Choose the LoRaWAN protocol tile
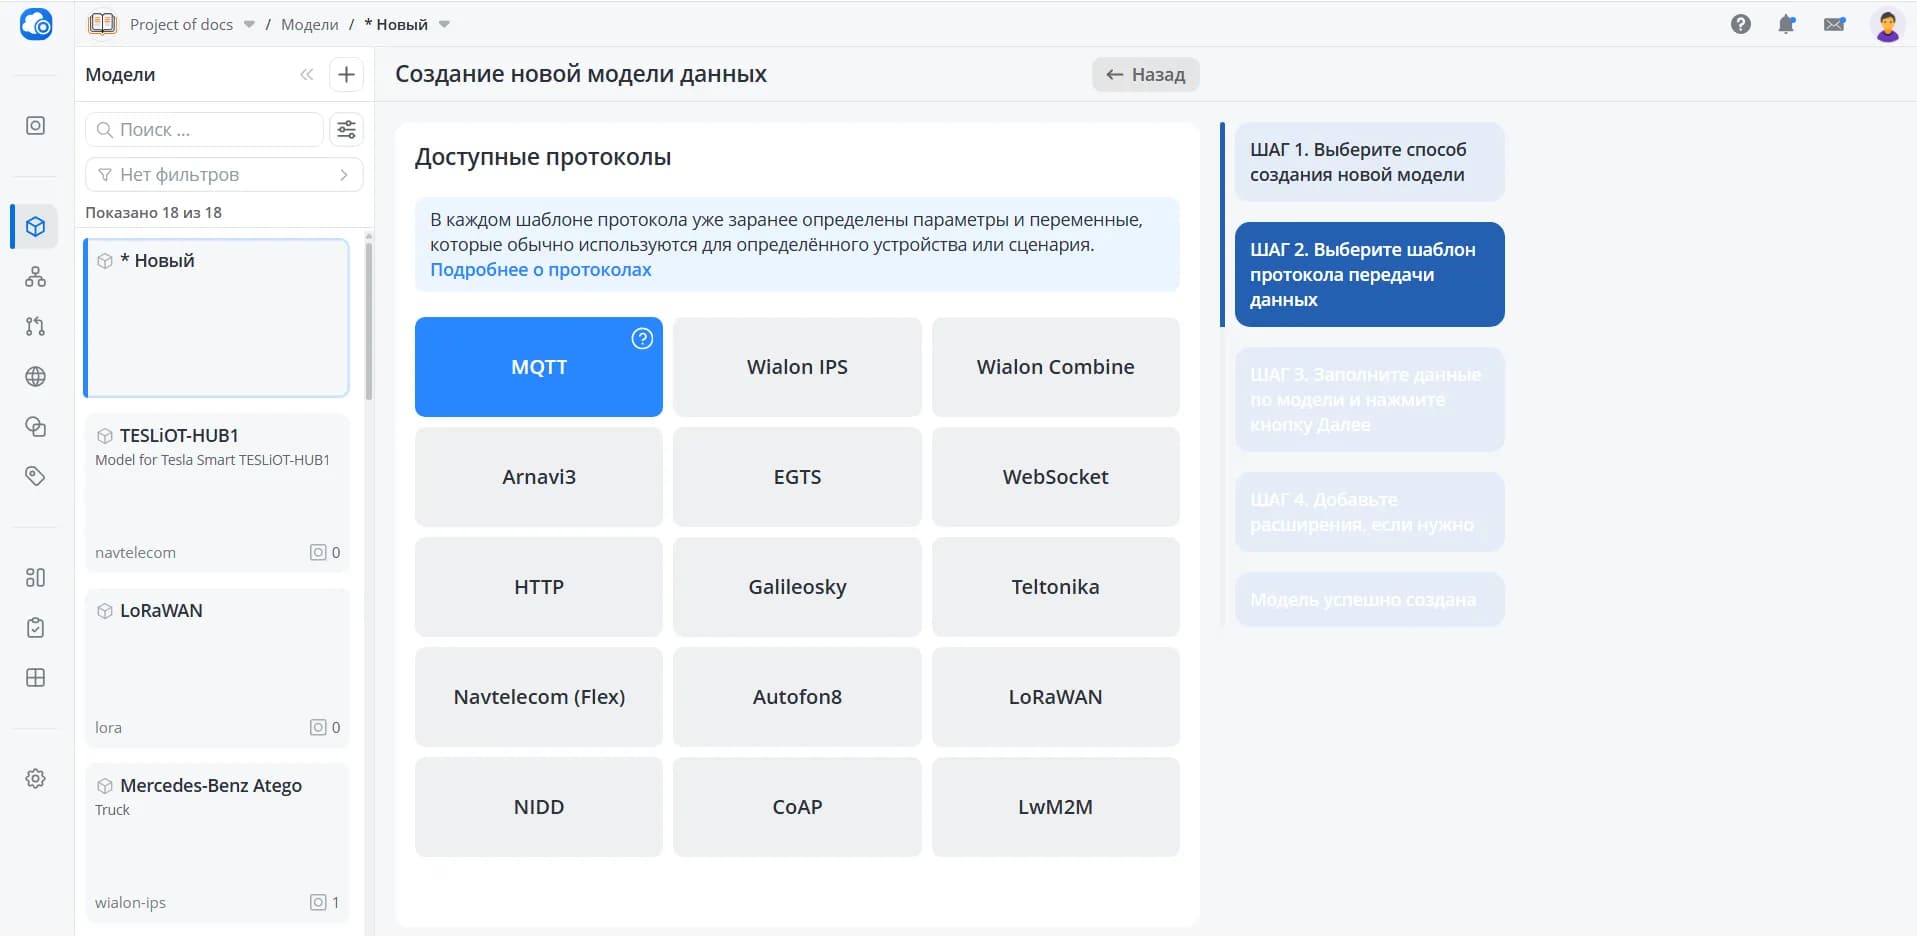1917x936 pixels. [x=1055, y=697]
